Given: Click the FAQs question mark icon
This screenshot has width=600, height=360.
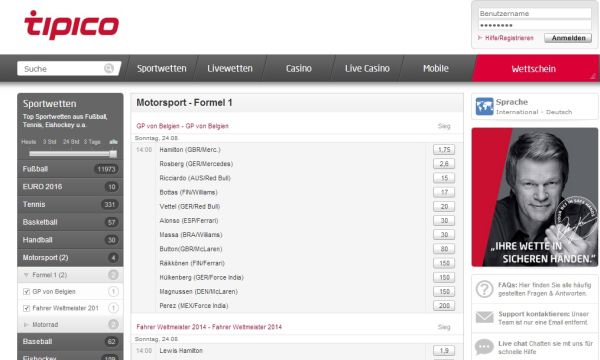Looking at the screenshot, I should 484,289.
